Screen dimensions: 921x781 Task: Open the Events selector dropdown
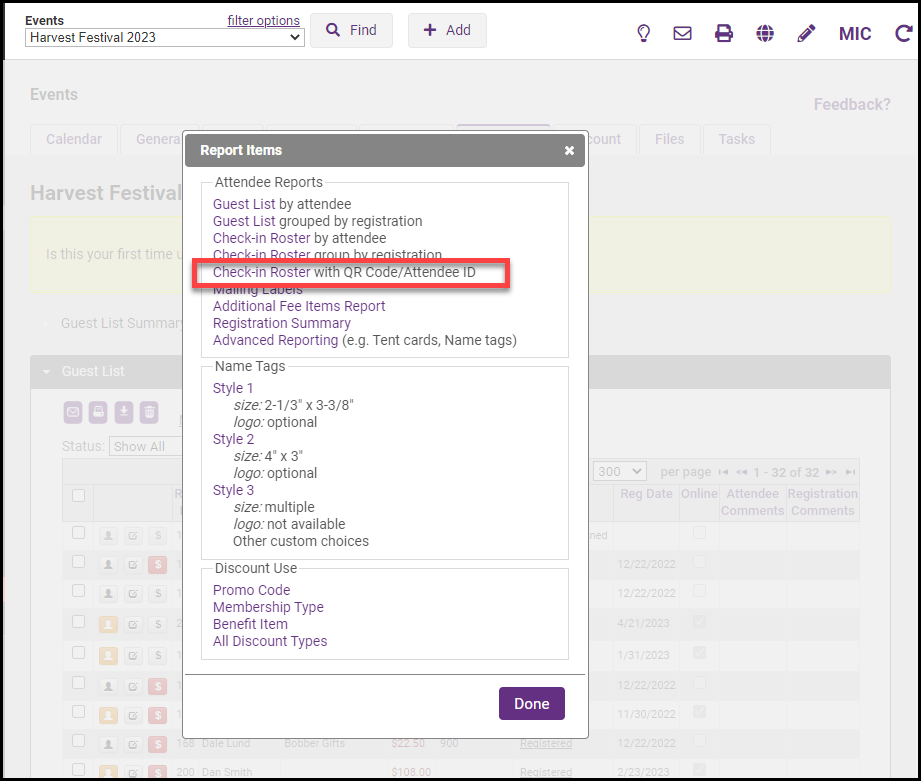pyautogui.click(x=165, y=37)
